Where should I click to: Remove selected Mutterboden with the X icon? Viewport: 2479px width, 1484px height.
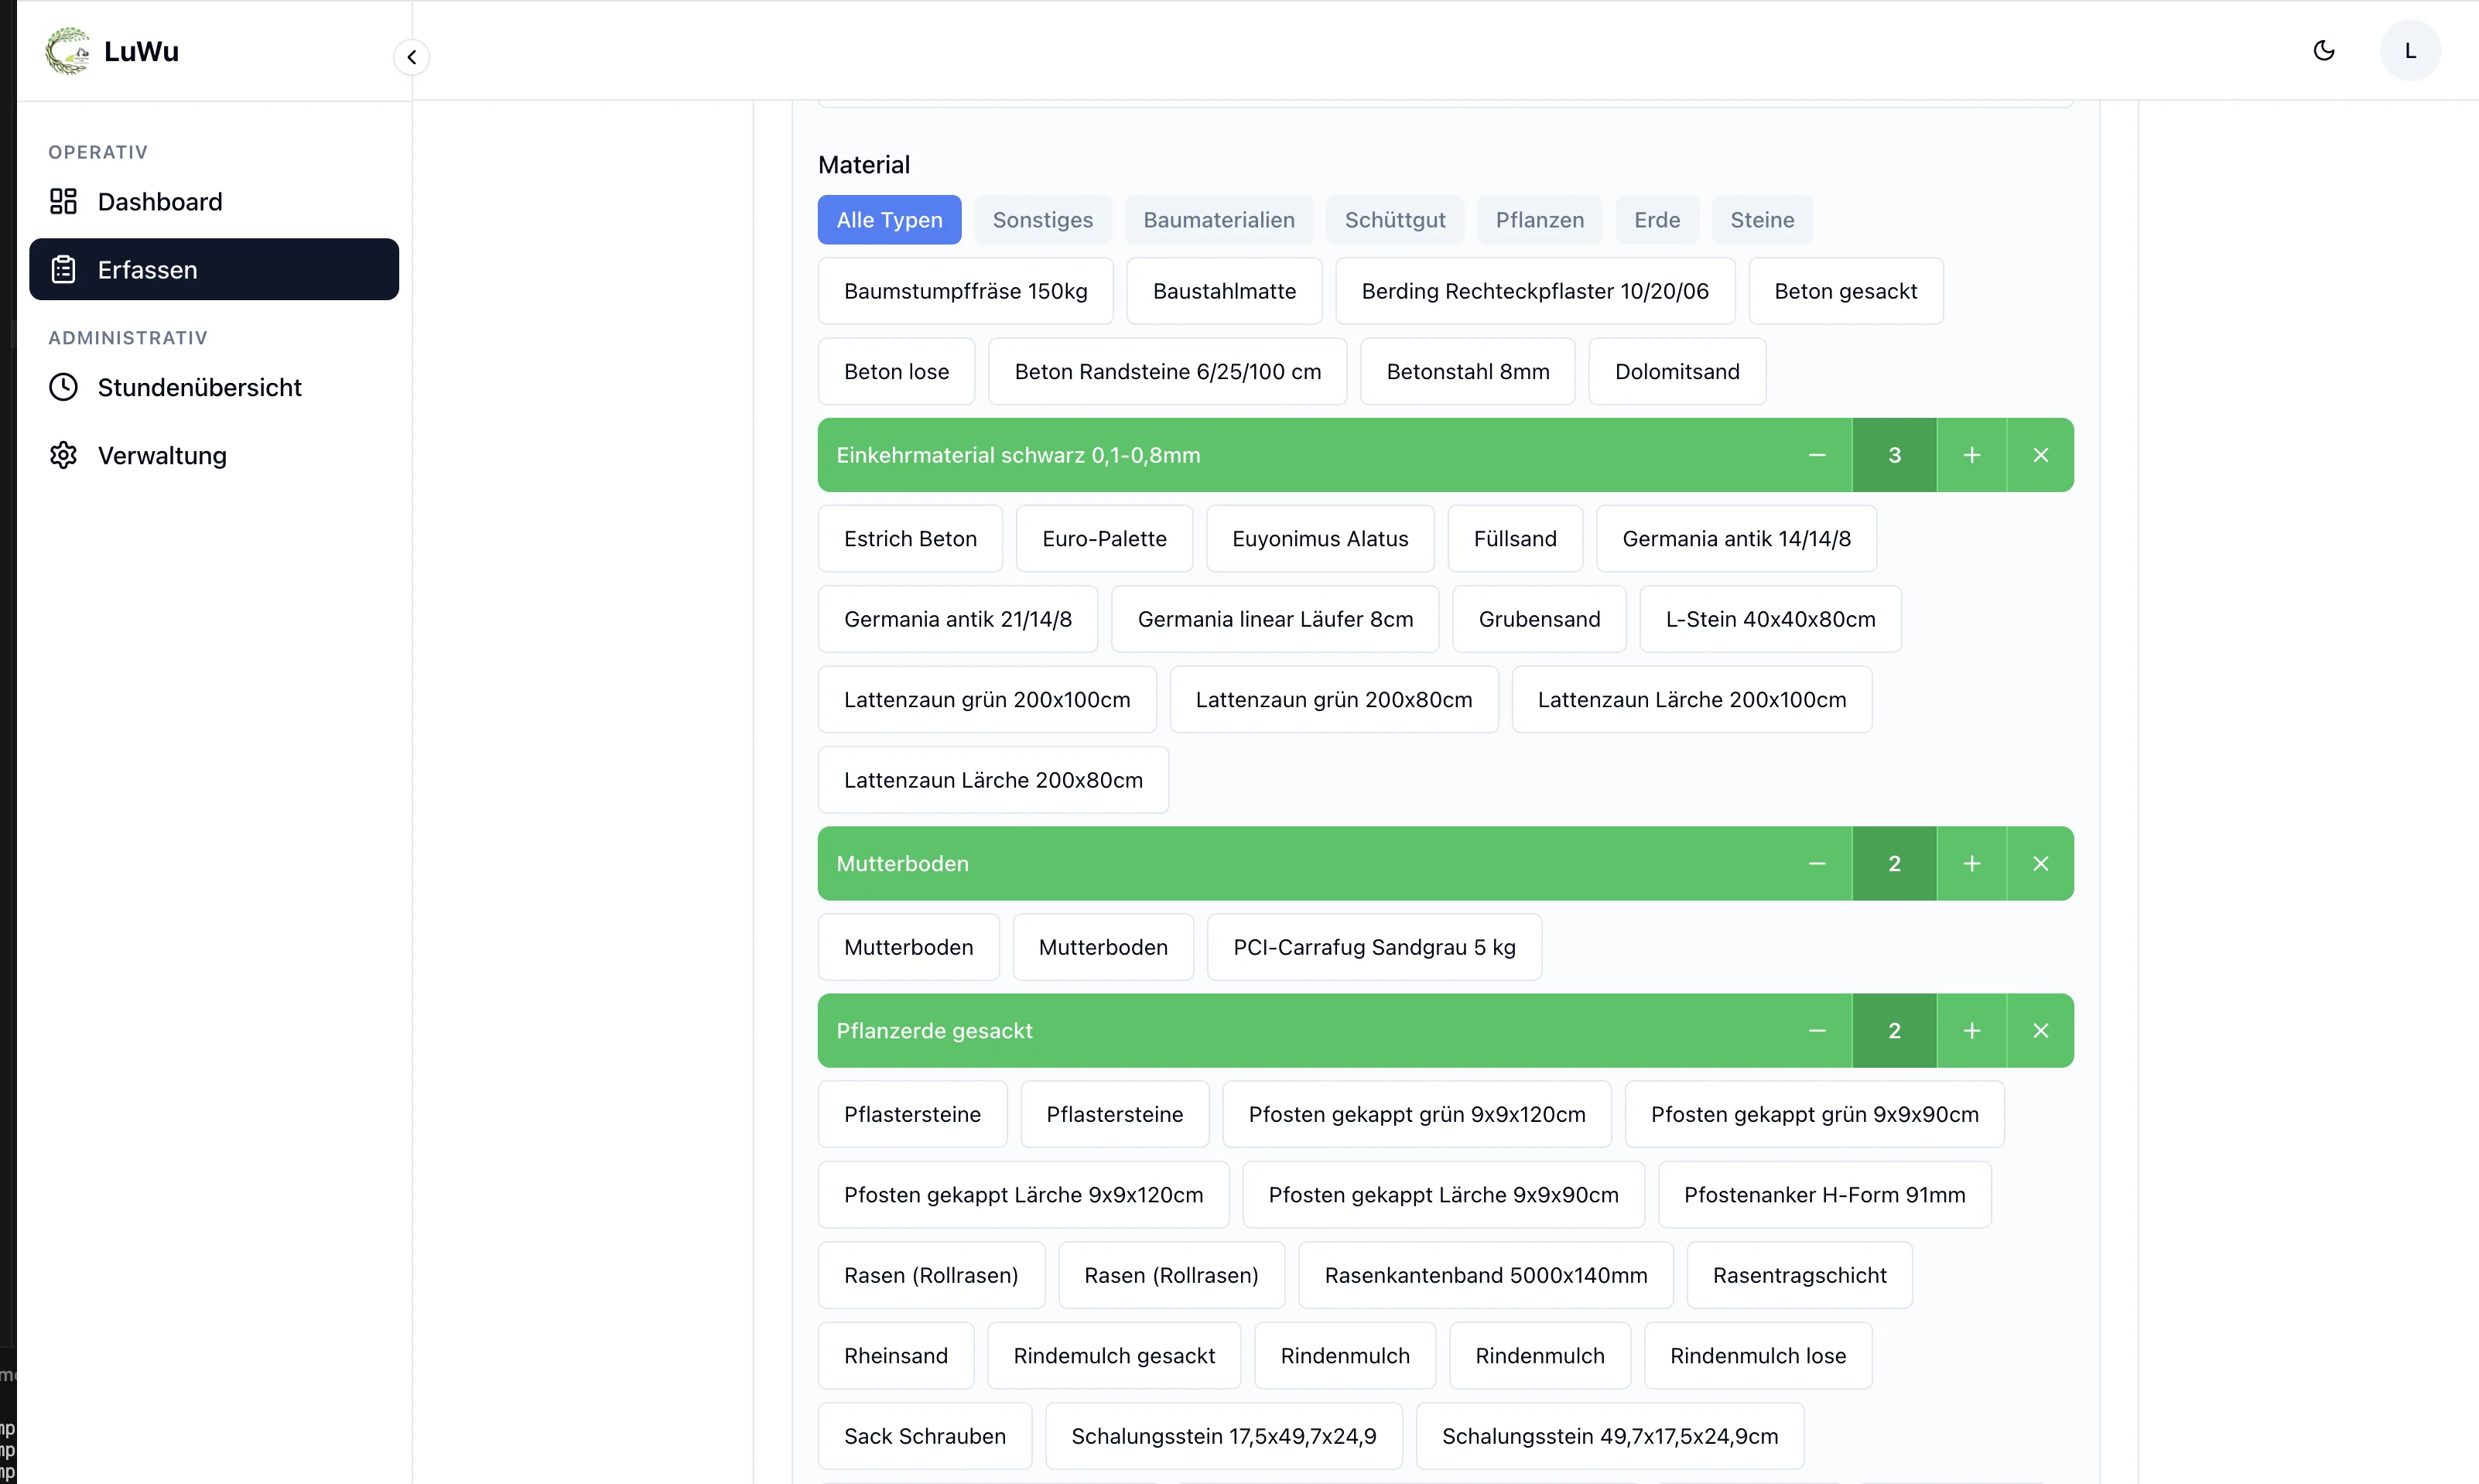pyautogui.click(x=2040, y=863)
